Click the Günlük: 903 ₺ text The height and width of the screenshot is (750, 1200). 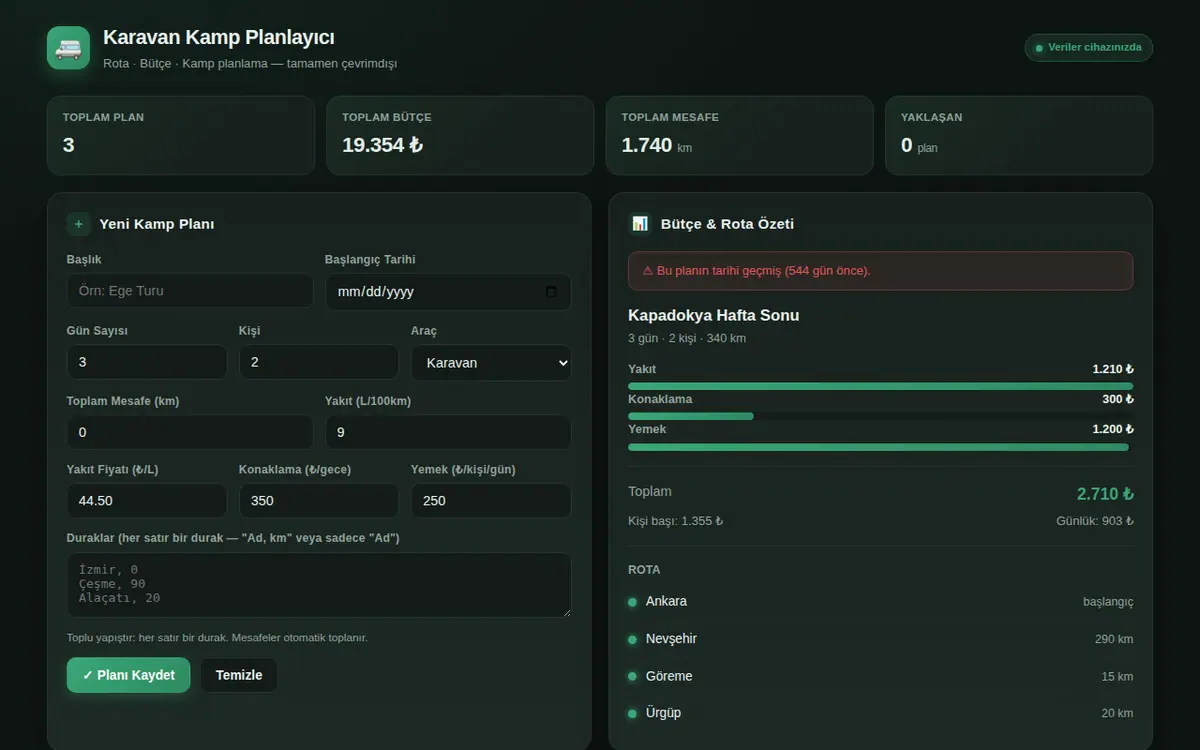(1095, 521)
